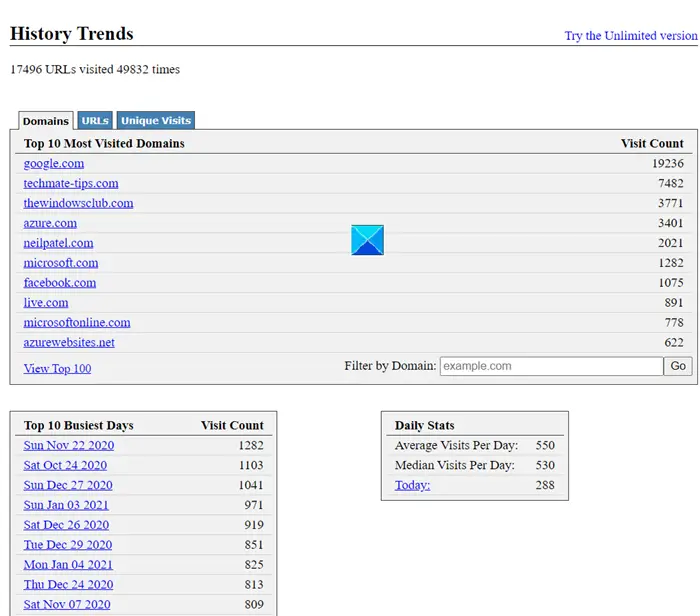Click the 7482 visit count value

pos(671,183)
